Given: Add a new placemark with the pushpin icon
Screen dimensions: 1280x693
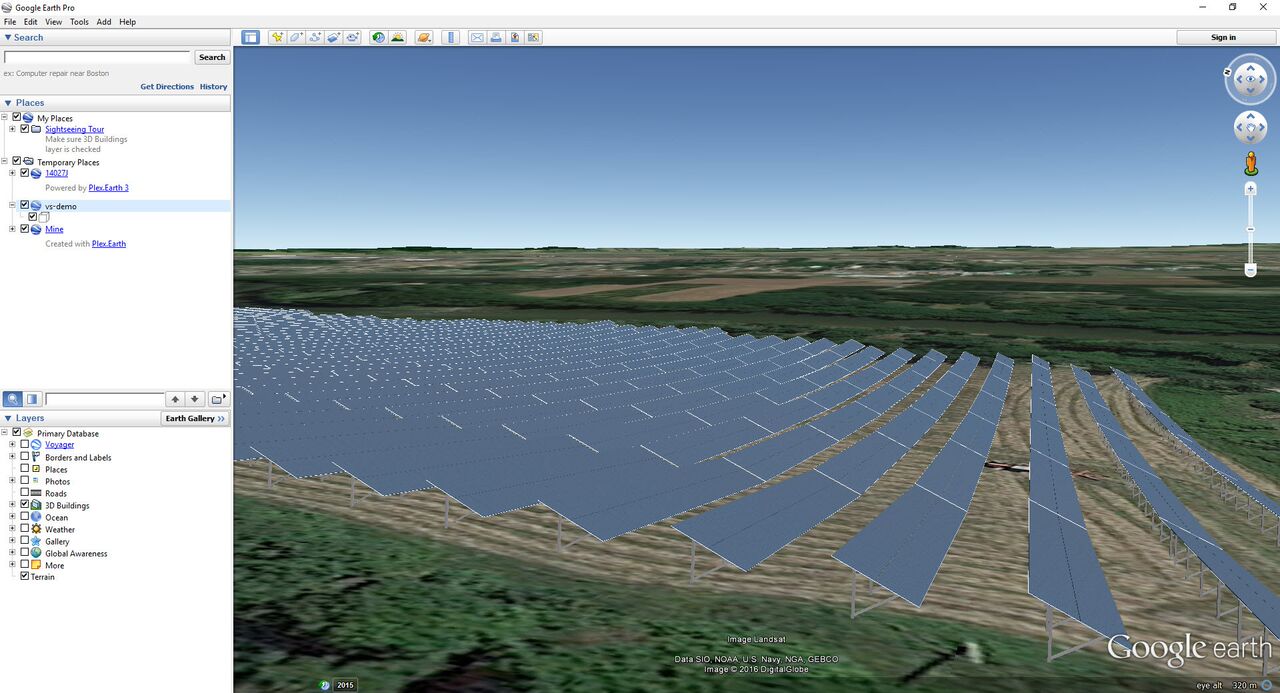Looking at the screenshot, I should pyautogui.click(x=277, y=37).
